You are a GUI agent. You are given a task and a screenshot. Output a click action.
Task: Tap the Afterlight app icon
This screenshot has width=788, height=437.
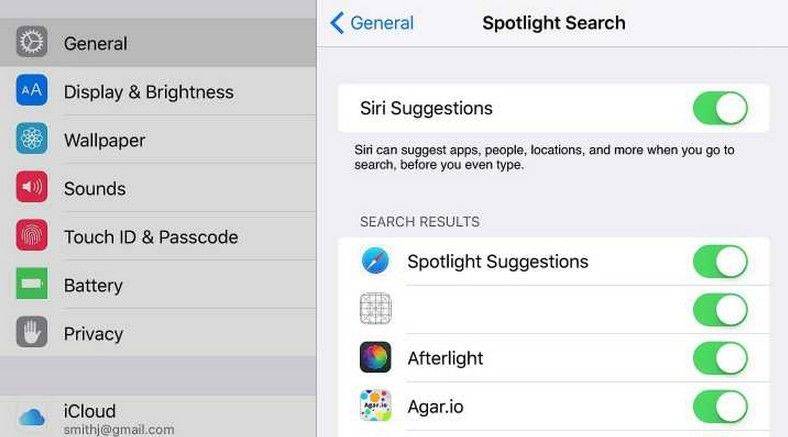[x=375, y=357]
